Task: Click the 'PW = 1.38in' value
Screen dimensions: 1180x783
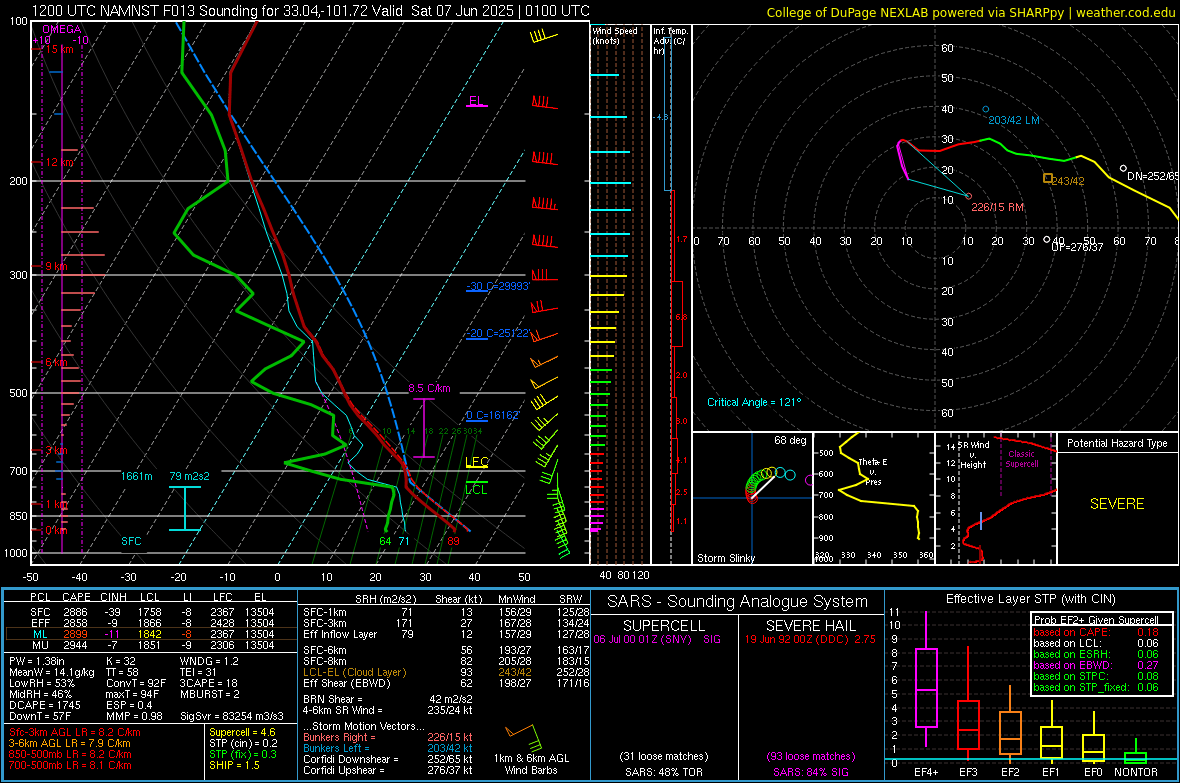Action: 36,661
